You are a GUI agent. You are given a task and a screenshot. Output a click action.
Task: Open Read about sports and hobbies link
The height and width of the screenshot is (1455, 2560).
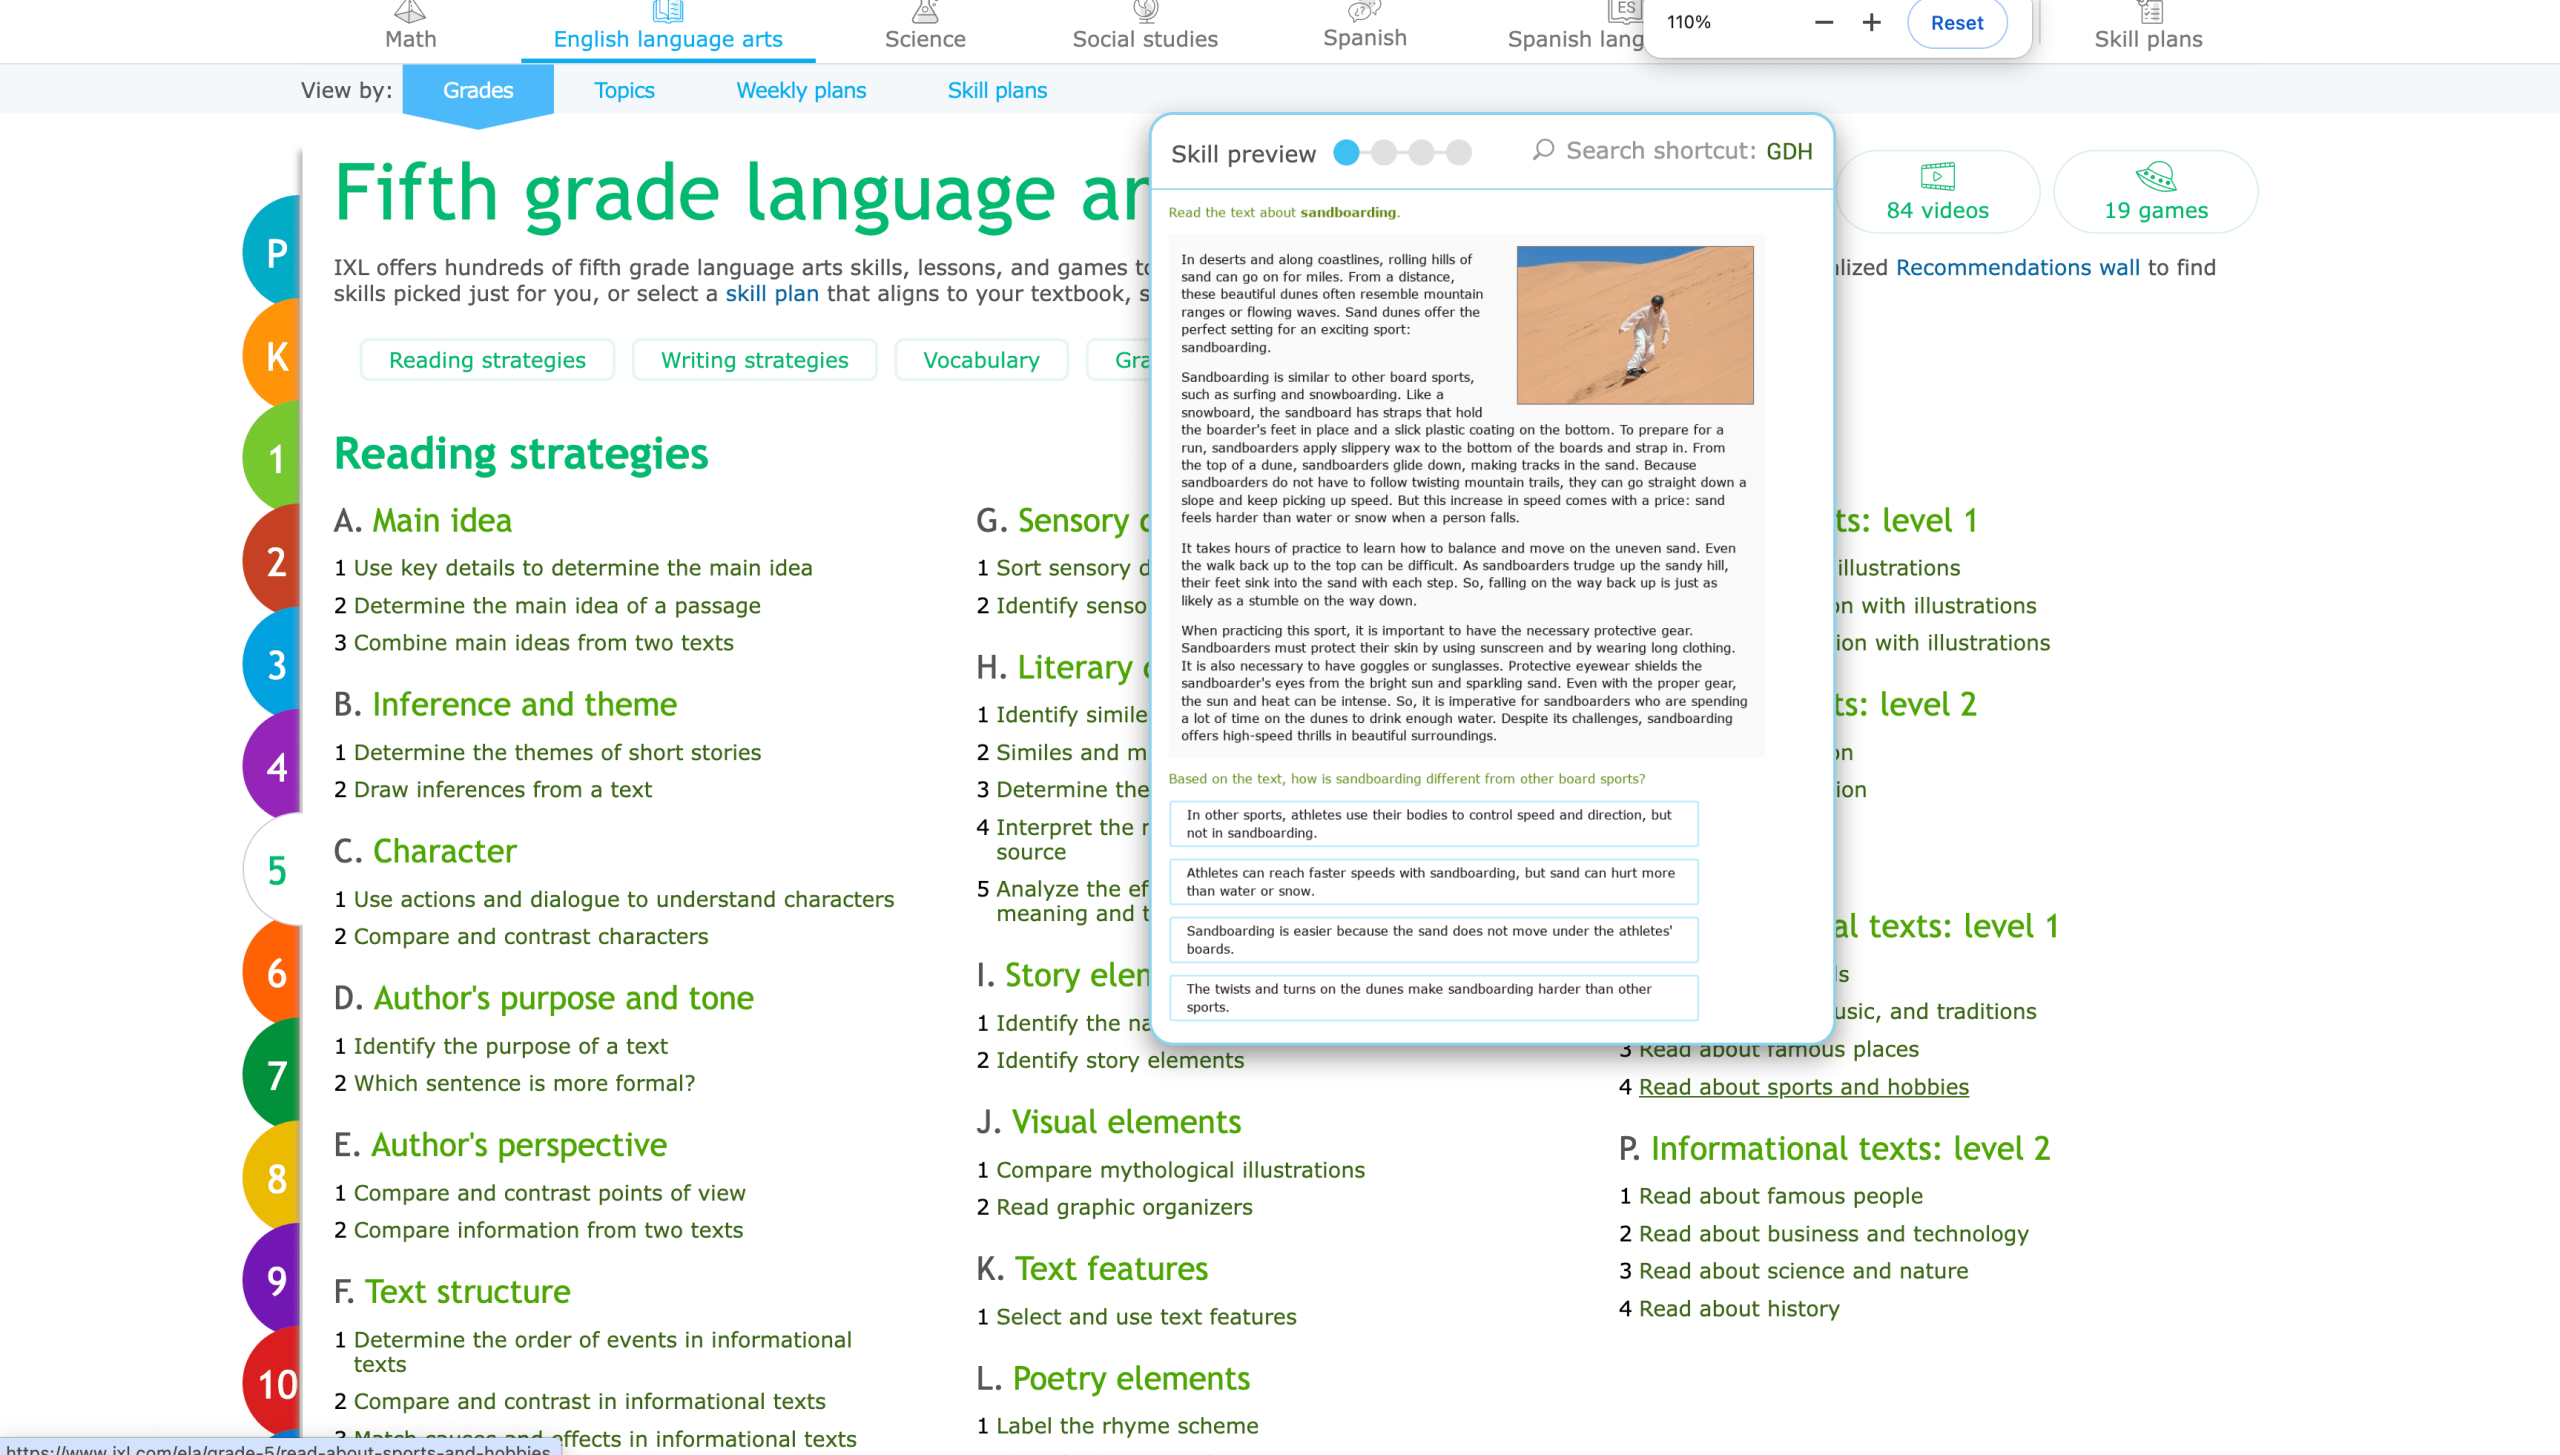click(x=1803, y=1087)
